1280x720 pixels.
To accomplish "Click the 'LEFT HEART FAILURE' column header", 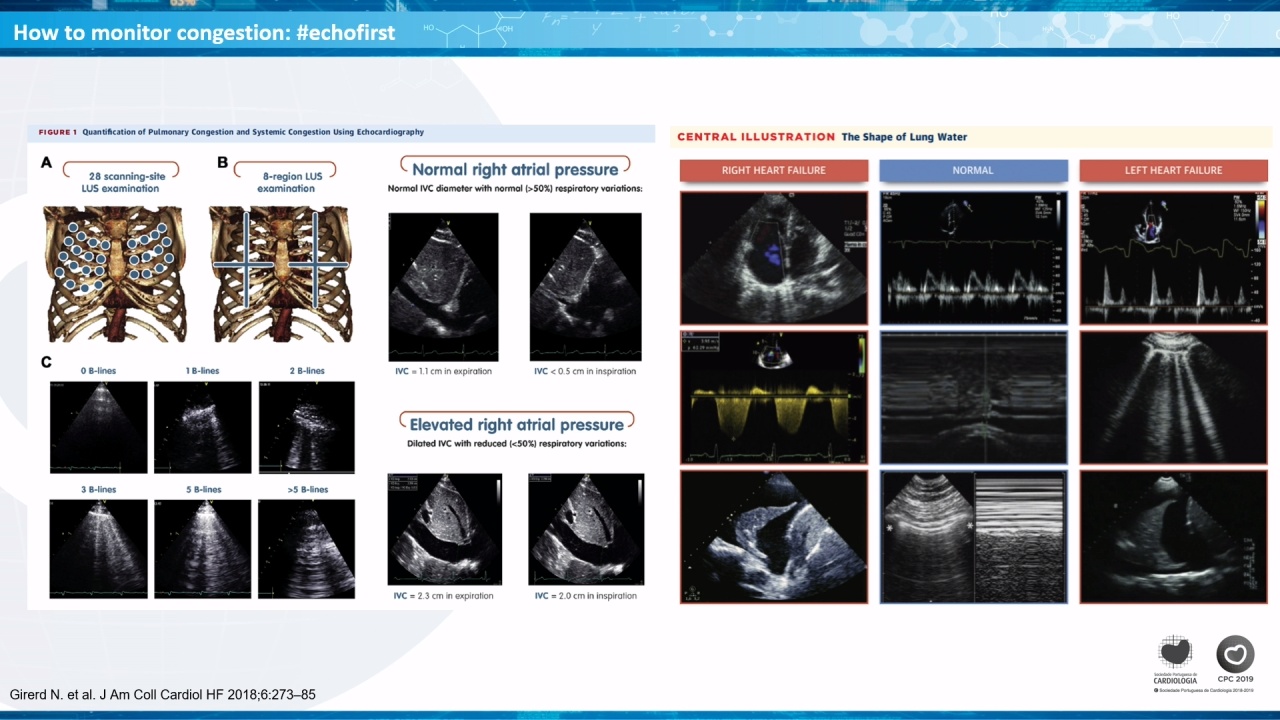I will [x=1173, y=171].
